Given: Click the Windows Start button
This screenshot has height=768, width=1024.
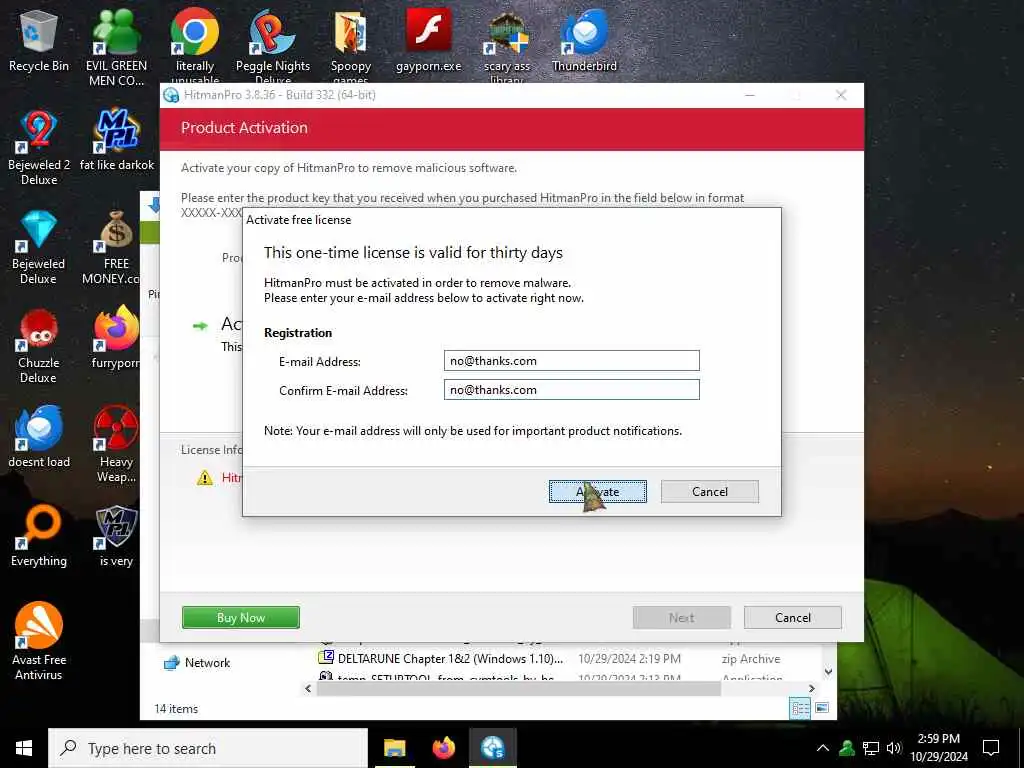Looking at the screenshot, I should (24, 748).
